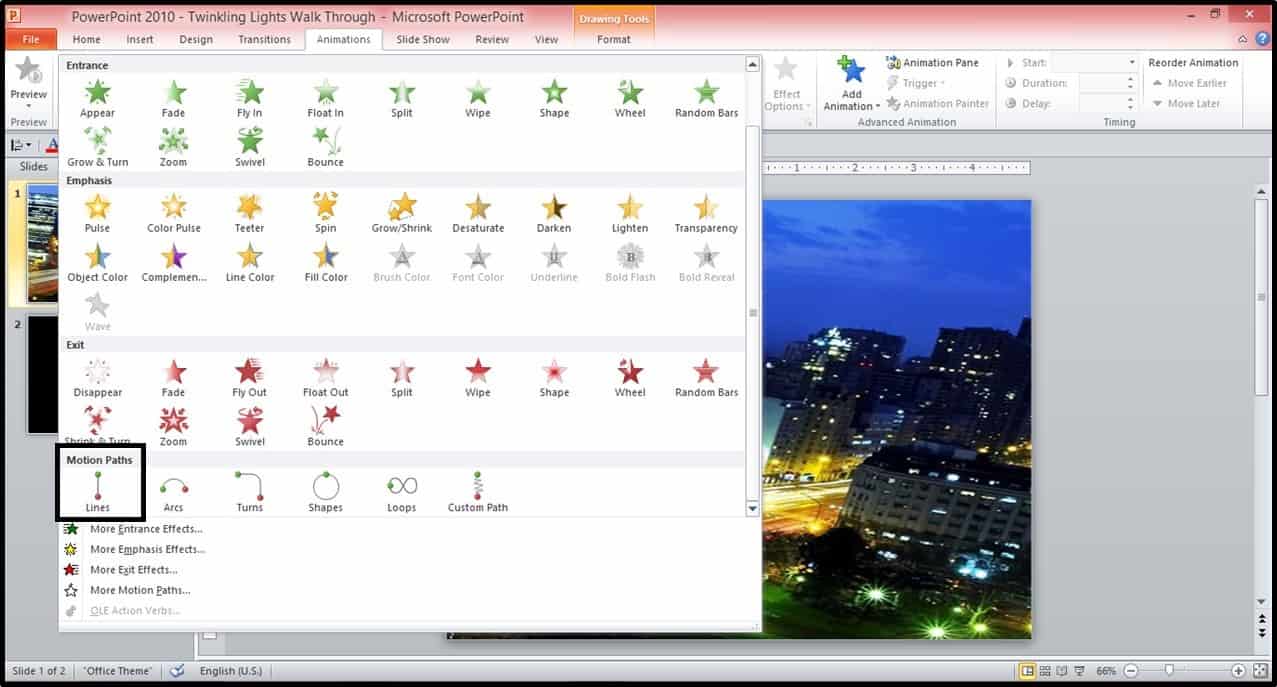Collapse the animation gallery with bottom arrow
The image size is (1277, 687).
(753, 509)
